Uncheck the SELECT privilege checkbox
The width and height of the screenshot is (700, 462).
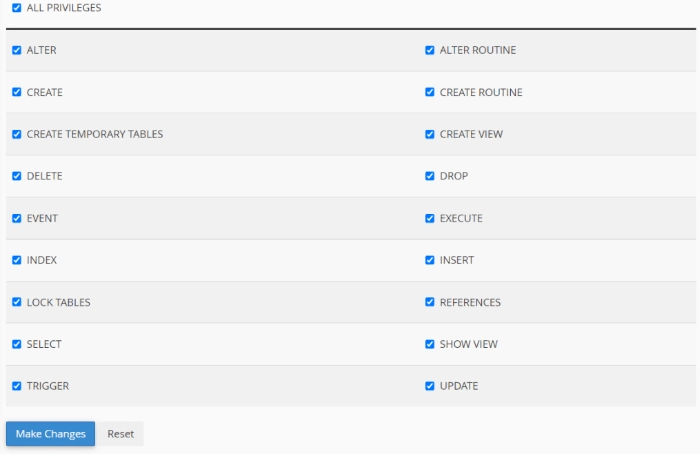coord(16,344)
